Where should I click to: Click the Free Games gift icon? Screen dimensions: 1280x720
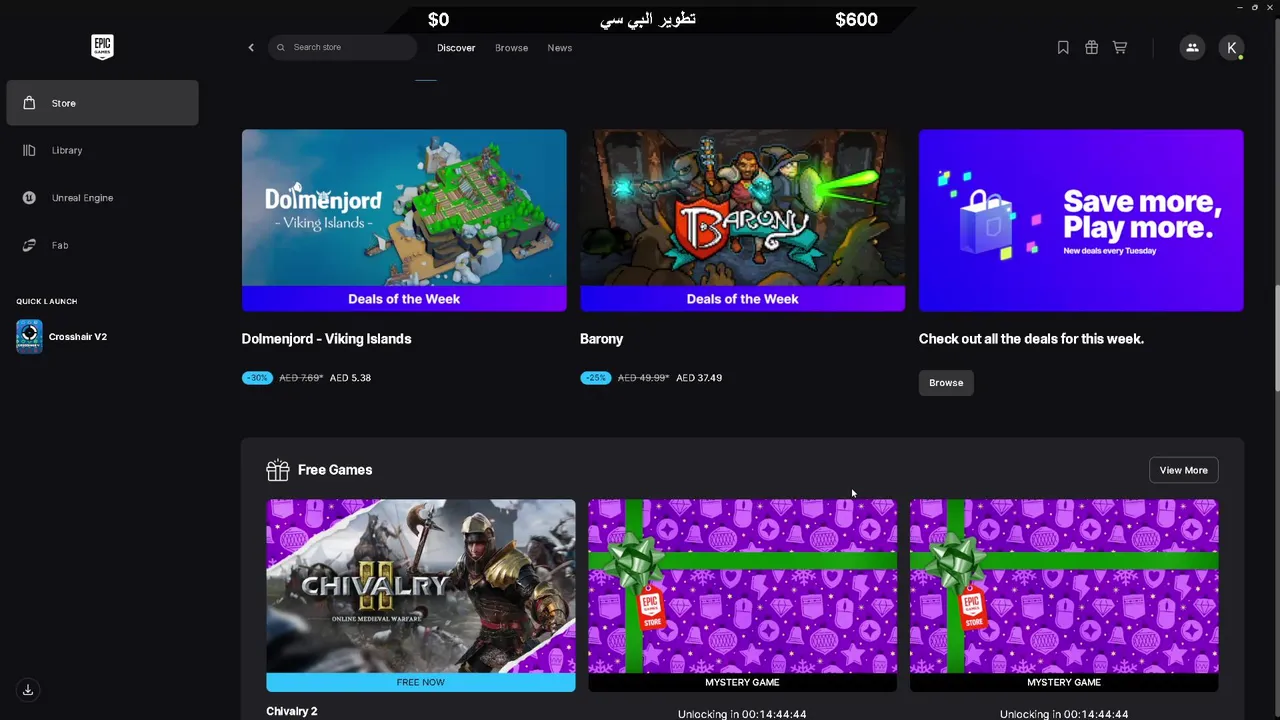click(x=278, y=470)
